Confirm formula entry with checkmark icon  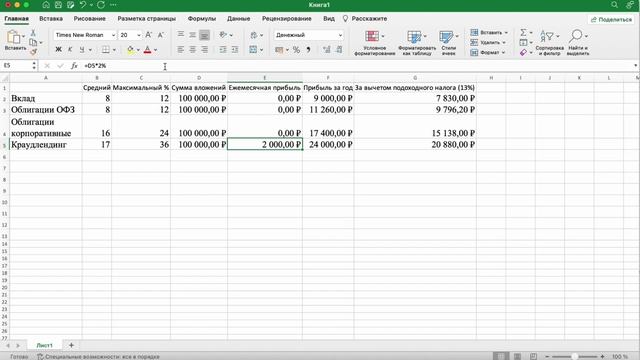[x=60, y=66]
